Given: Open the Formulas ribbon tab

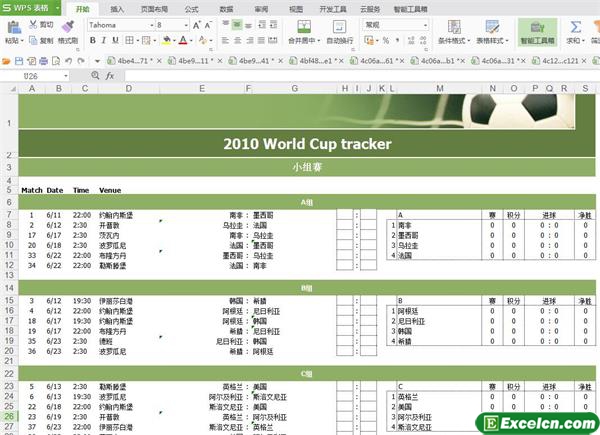Looking at the screenshot, I should (x=191, y=9).
